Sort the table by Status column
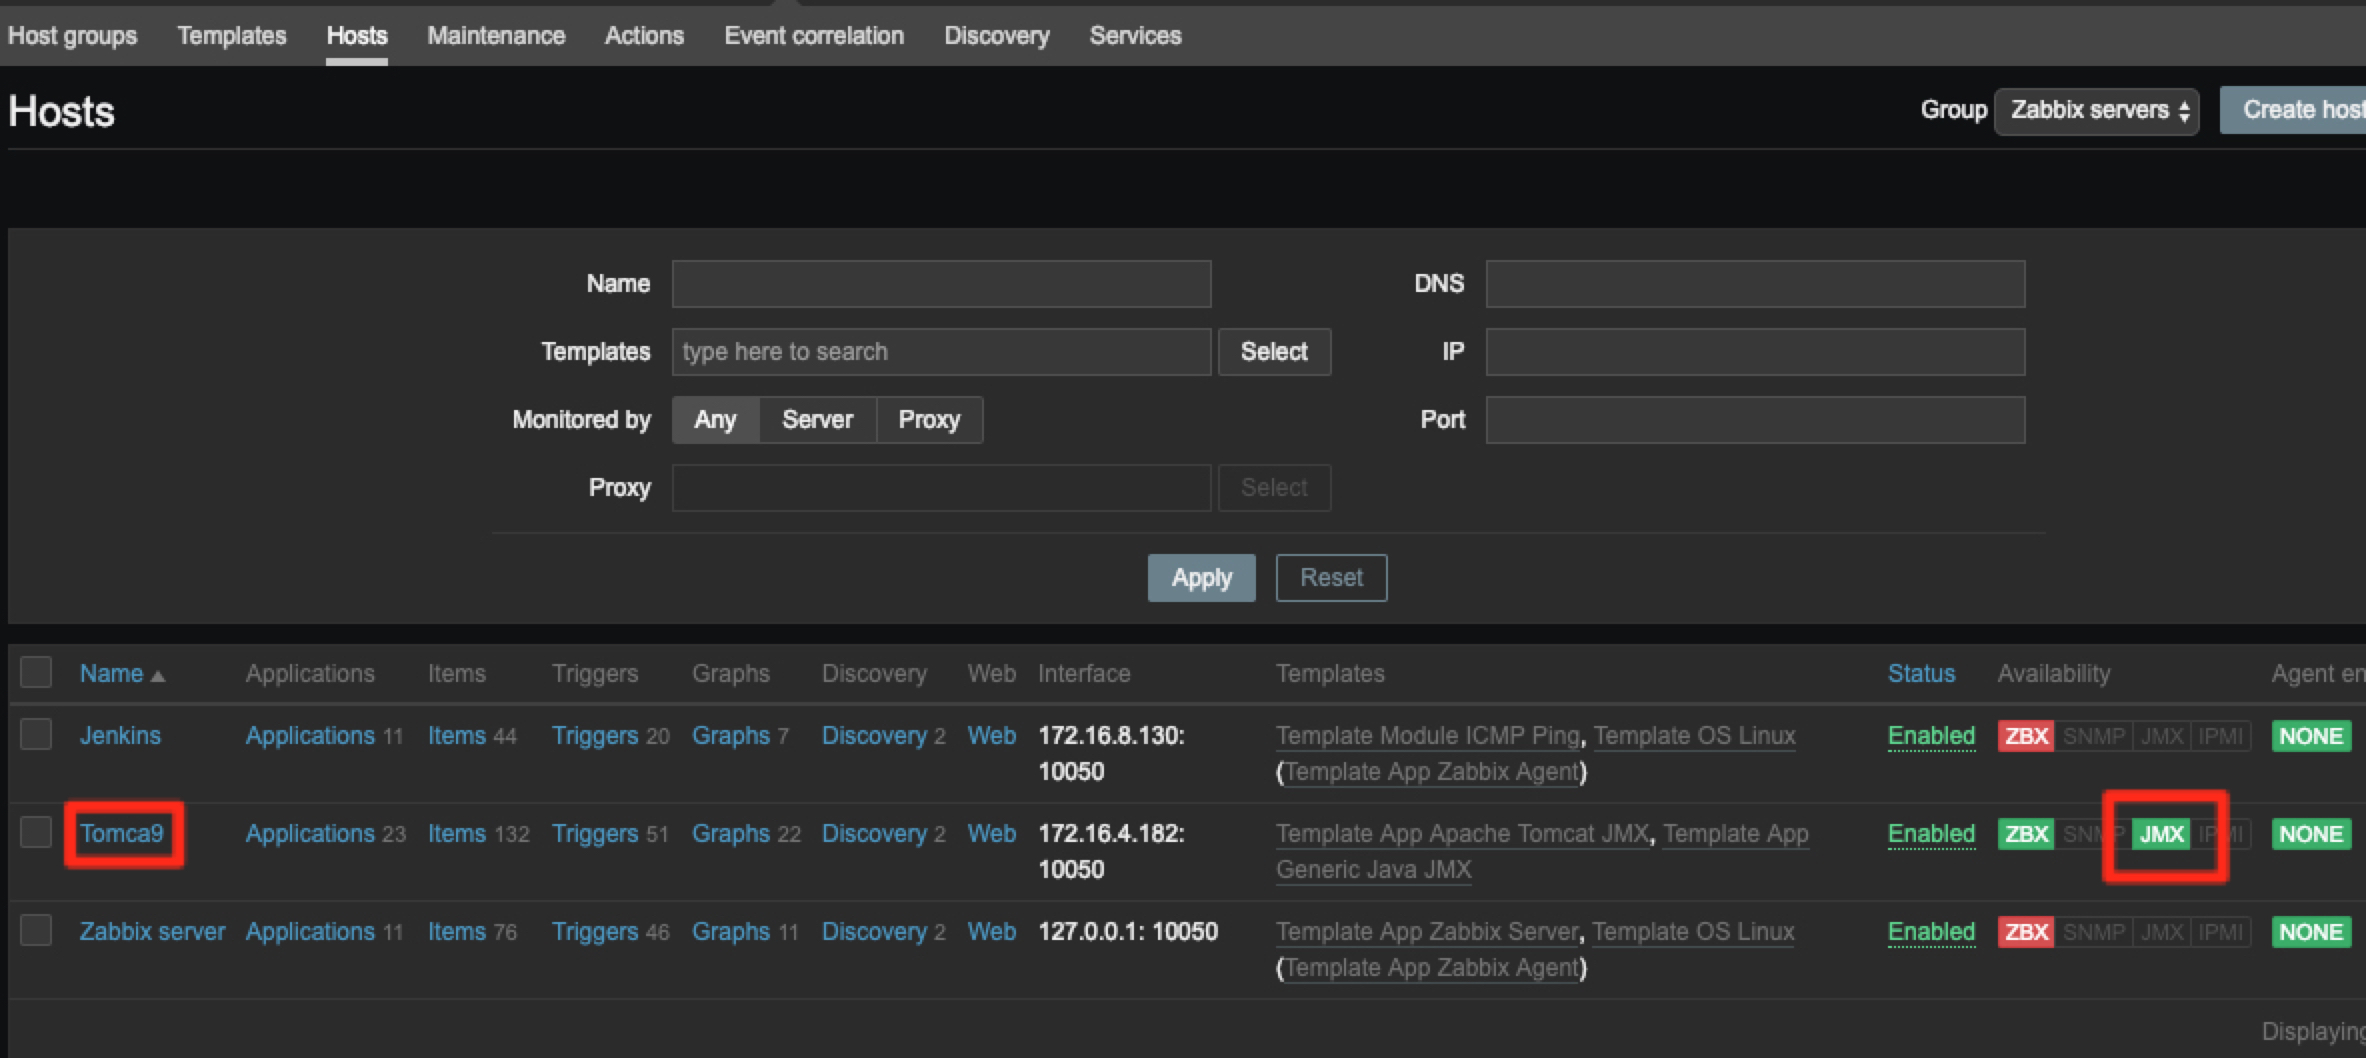This screenshot has height=1058, width=2366. (x=1921, y=674)
